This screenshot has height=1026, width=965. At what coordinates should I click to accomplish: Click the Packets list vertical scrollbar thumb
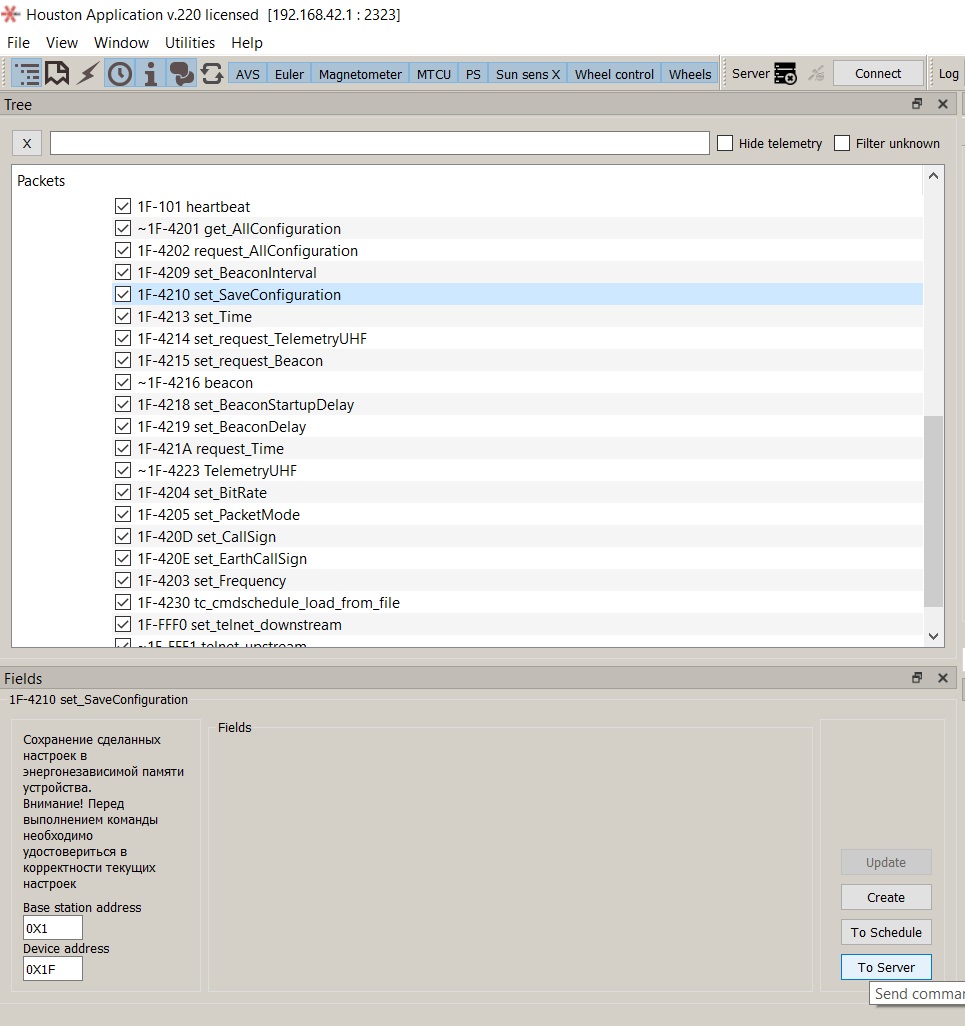[933, 510]
